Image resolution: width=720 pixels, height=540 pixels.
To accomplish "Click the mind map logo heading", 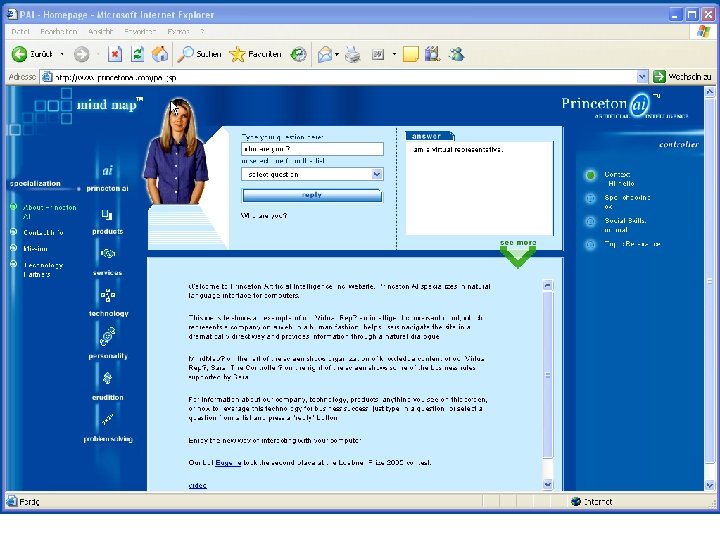I will 109,105.
